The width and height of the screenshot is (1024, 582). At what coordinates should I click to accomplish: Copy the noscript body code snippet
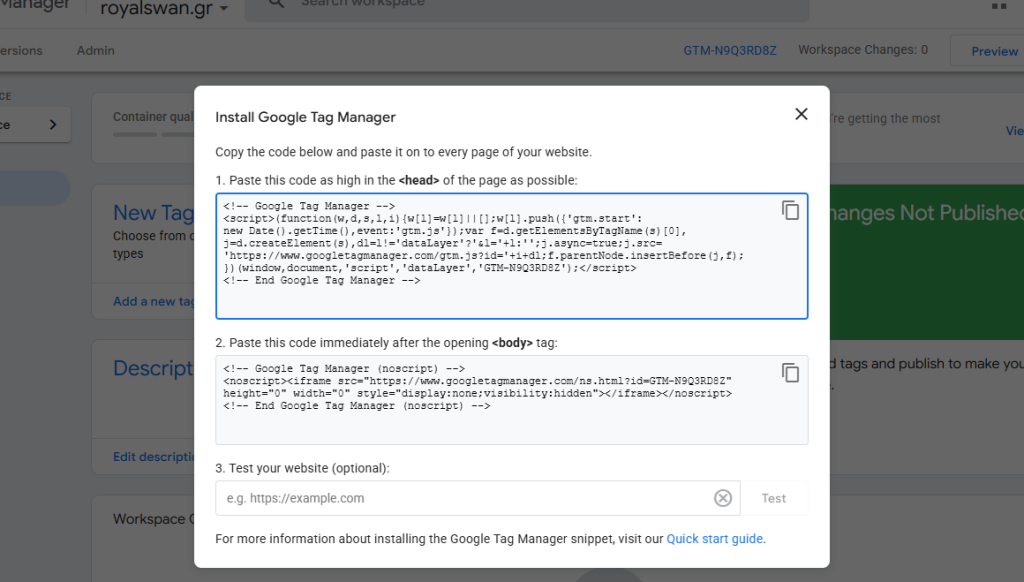point(790,373)
